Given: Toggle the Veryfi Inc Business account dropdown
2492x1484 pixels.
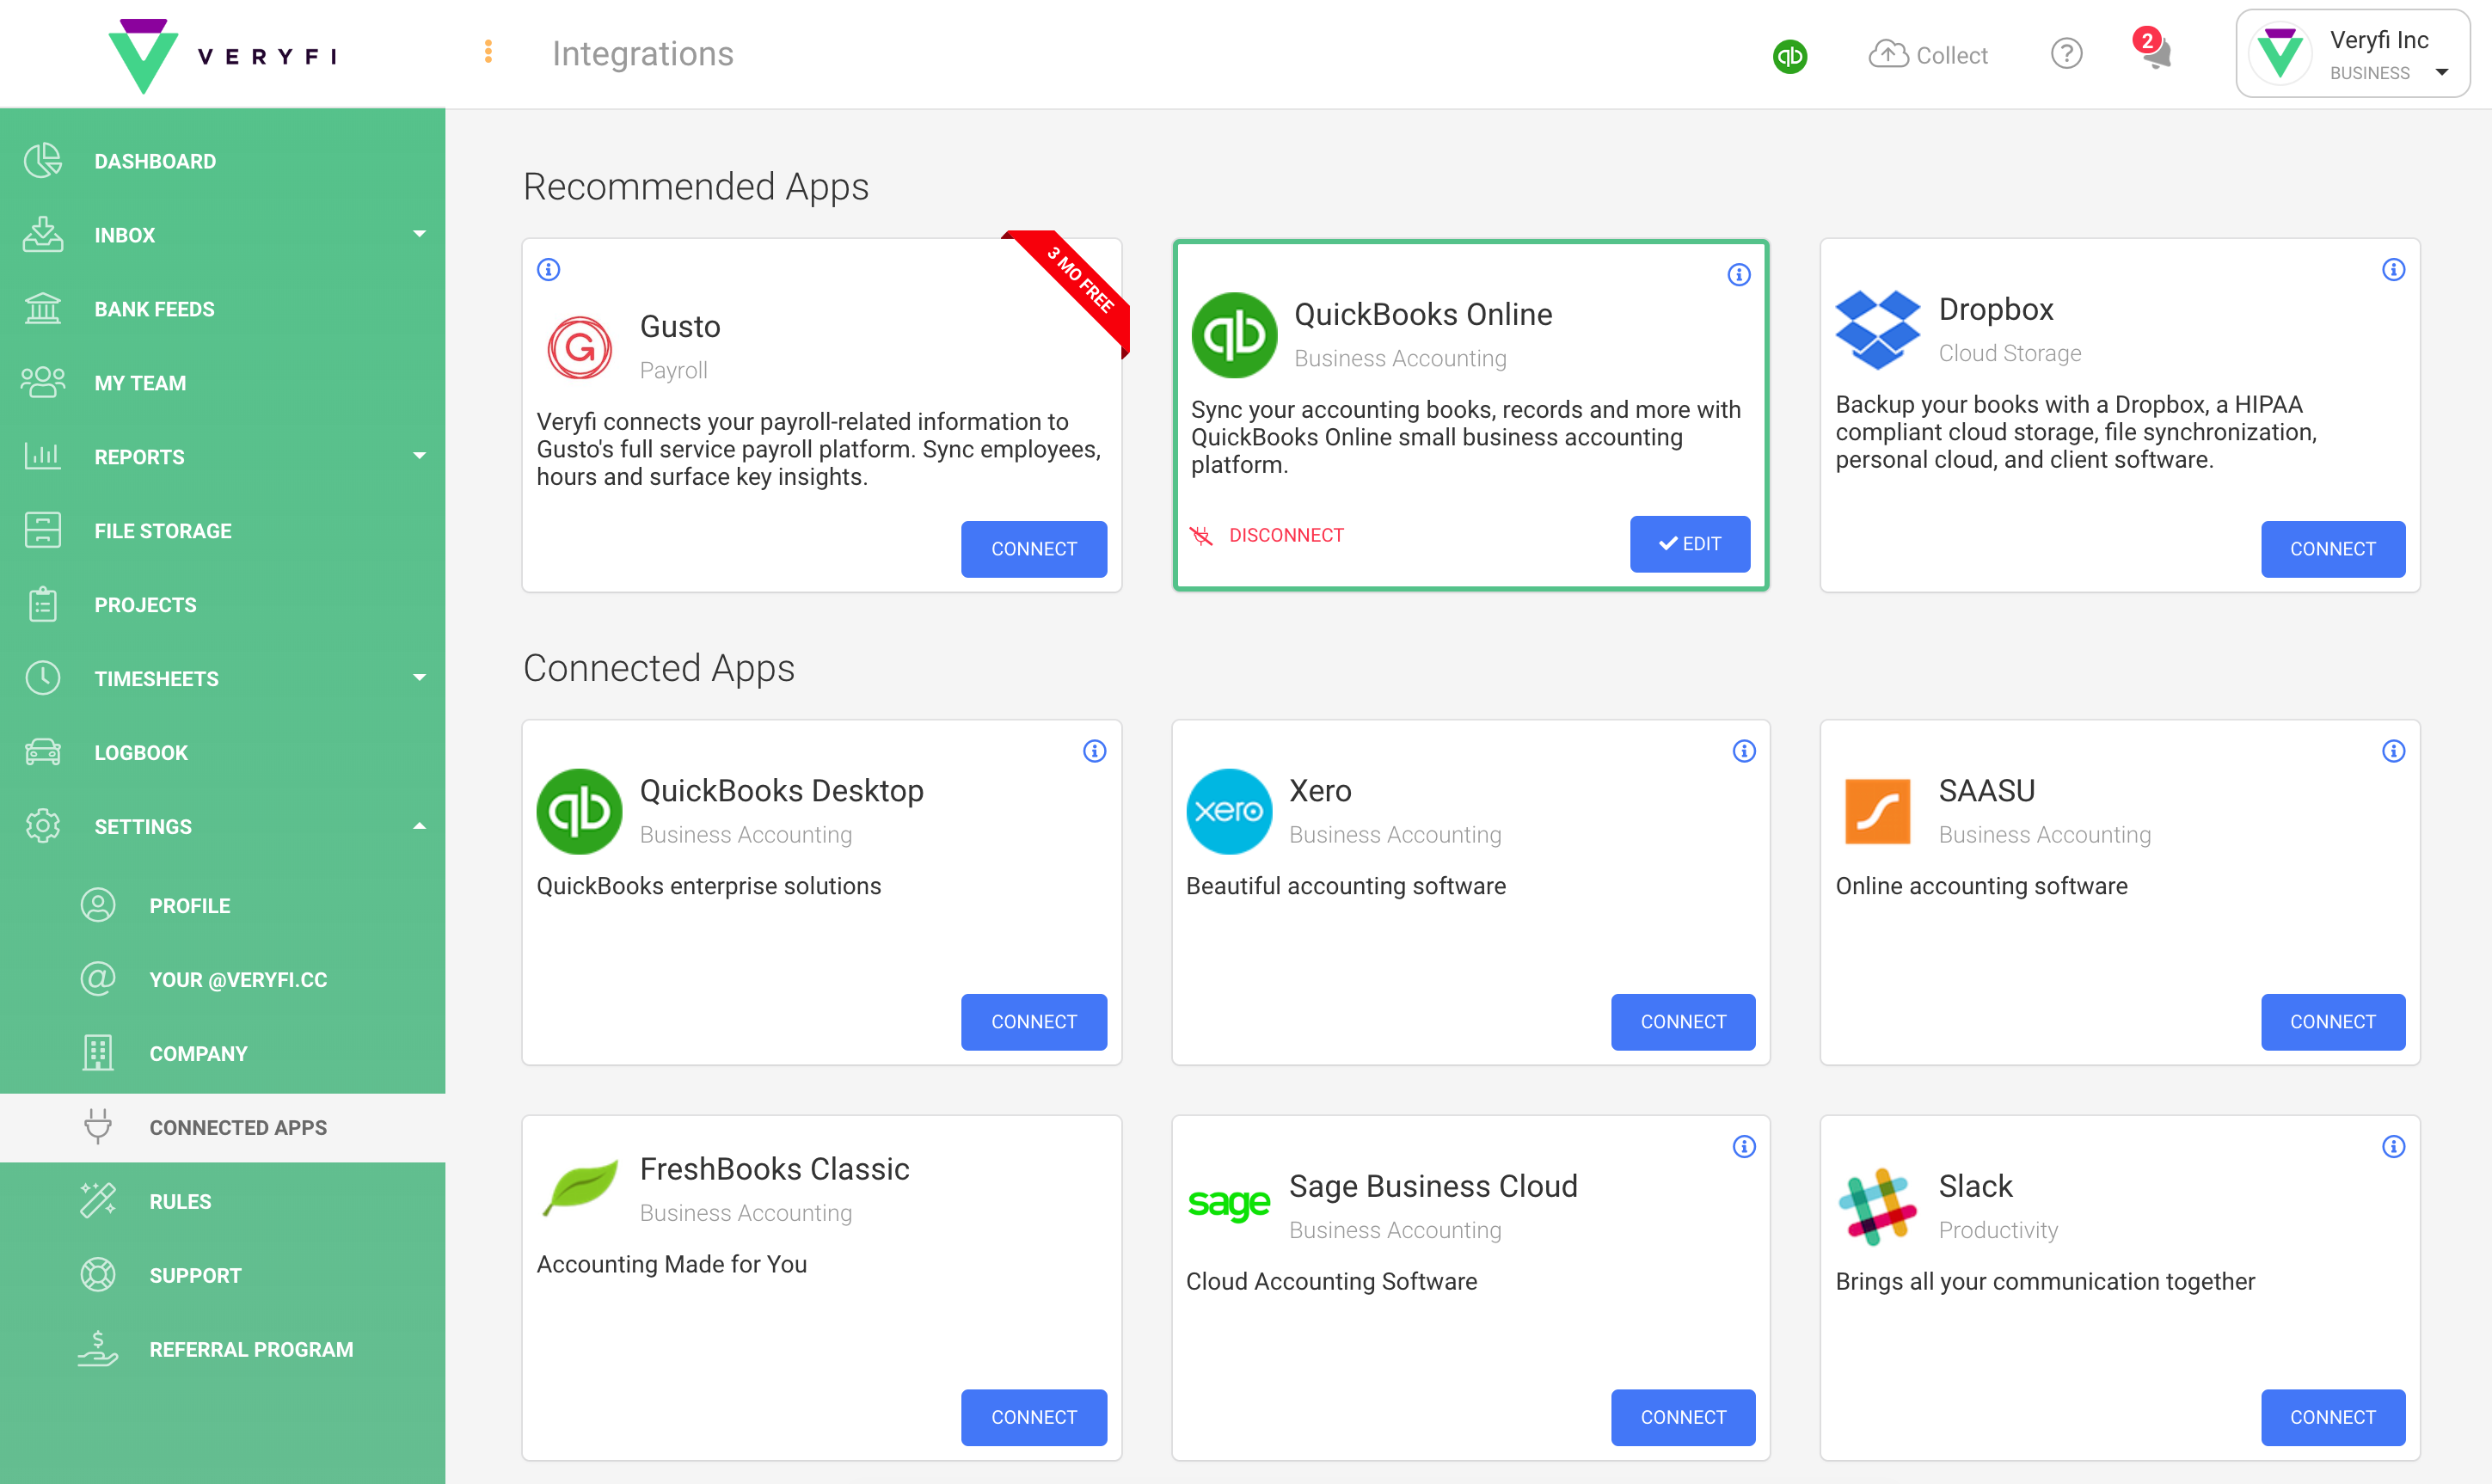Looking at the screenshot, I should 2445,72.
